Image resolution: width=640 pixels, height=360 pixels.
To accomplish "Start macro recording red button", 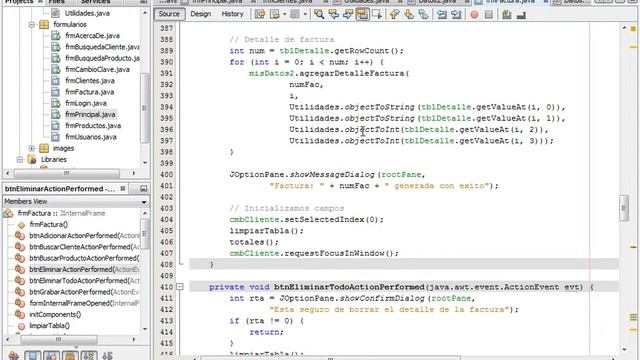I will 474,15.
